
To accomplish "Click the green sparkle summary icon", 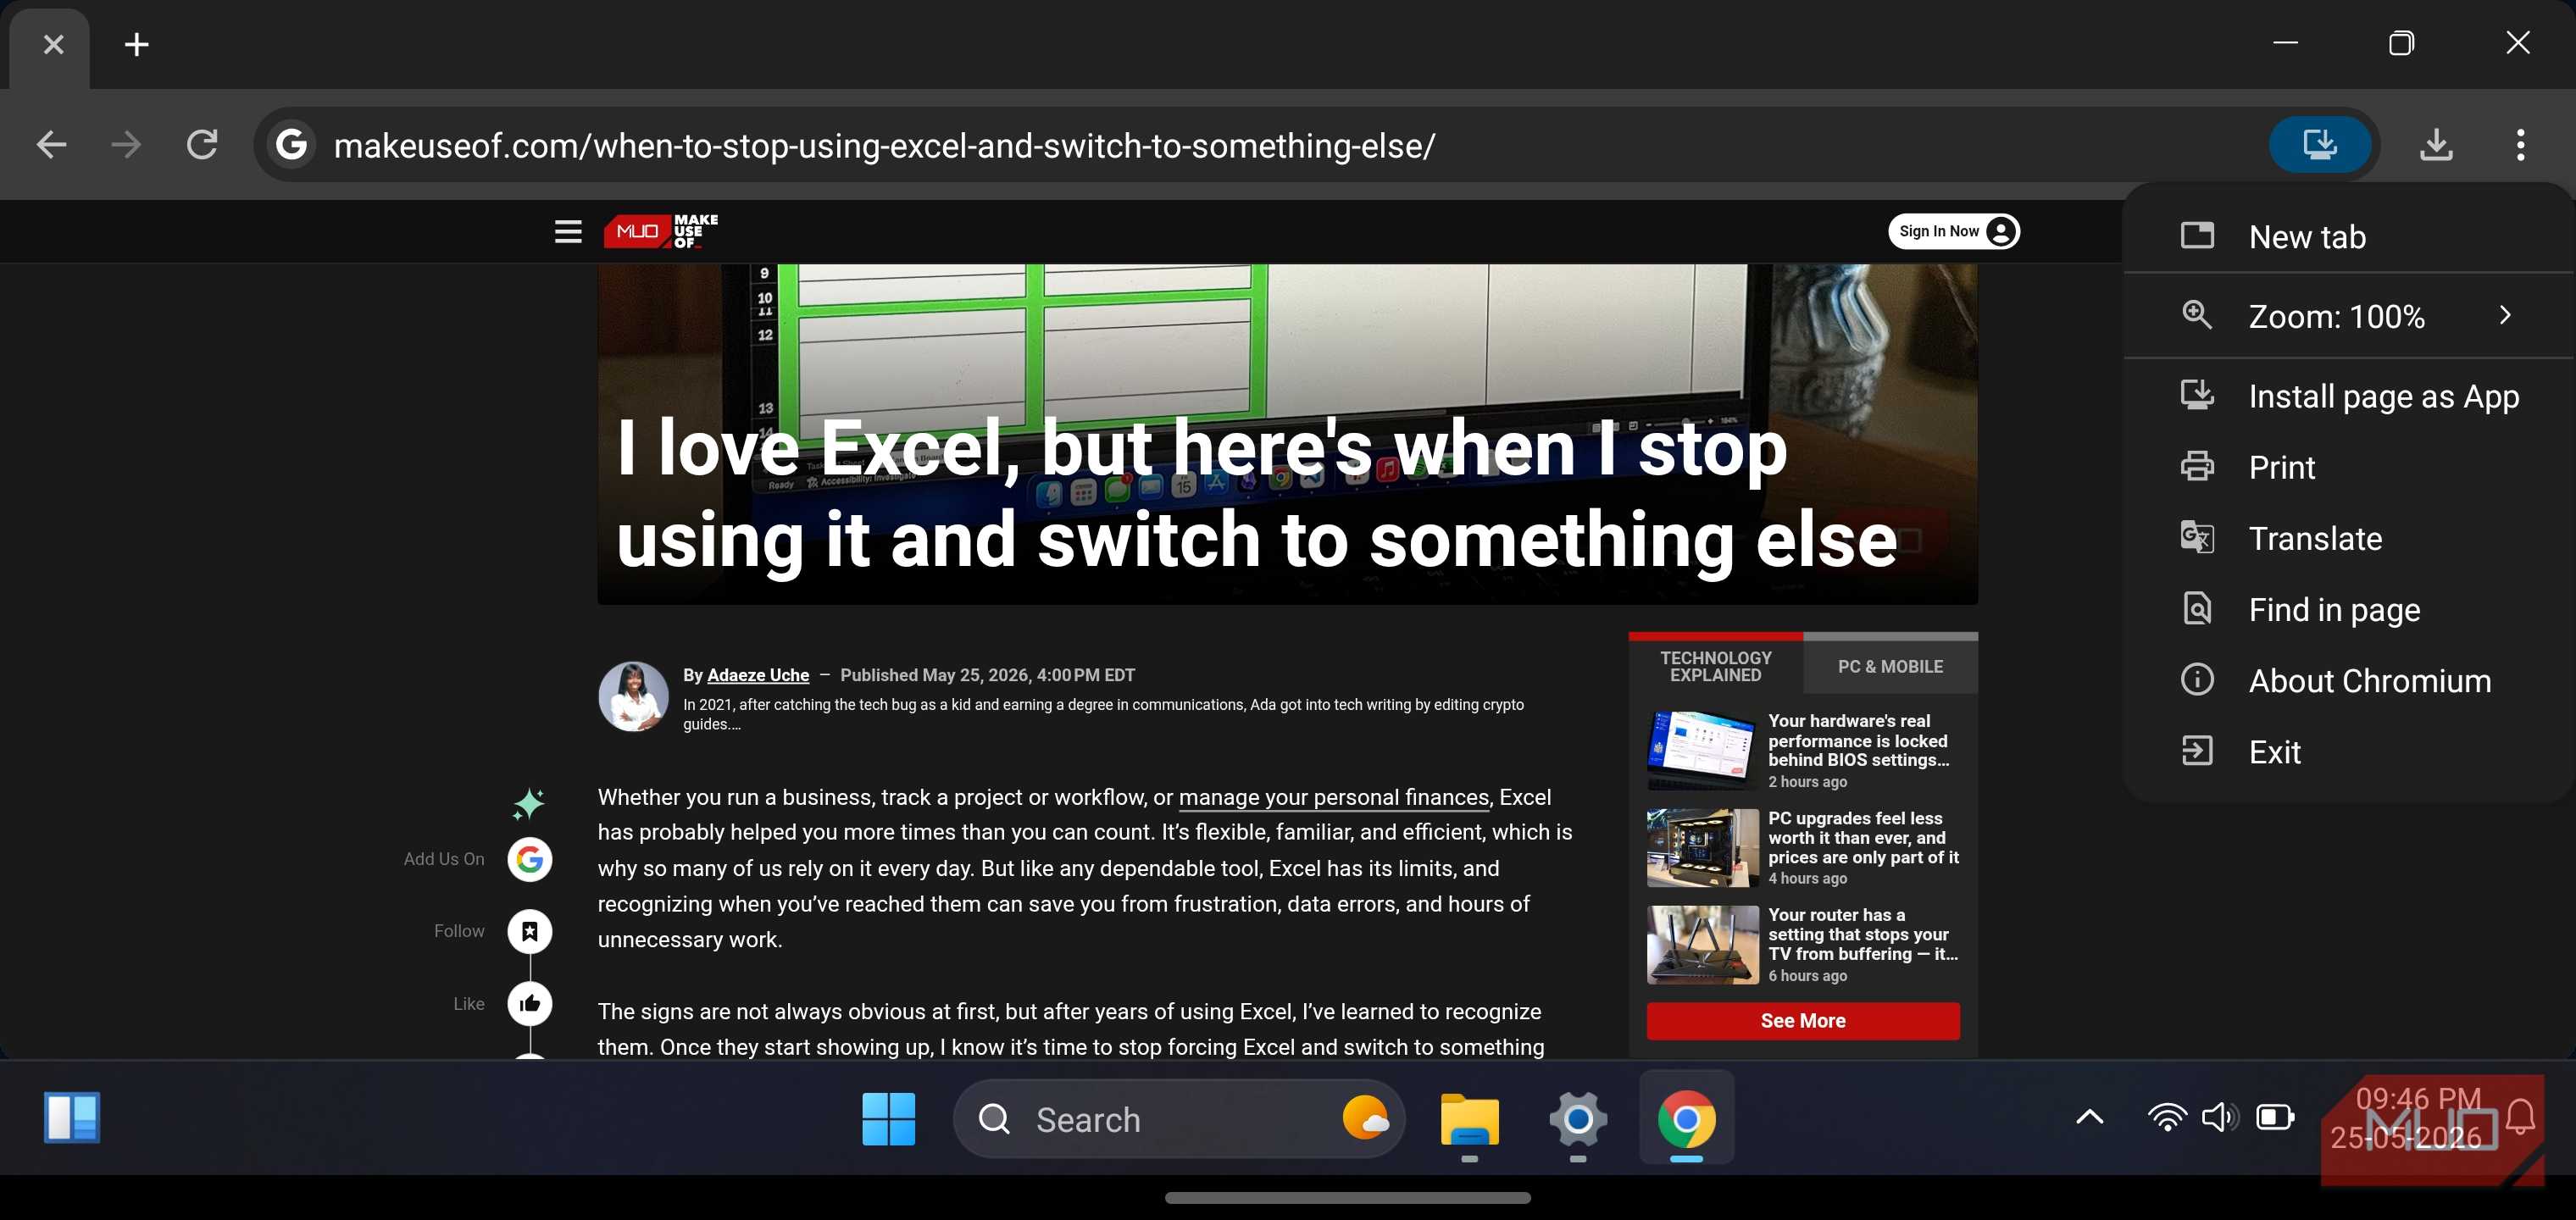I will click(x=528, y=803).
